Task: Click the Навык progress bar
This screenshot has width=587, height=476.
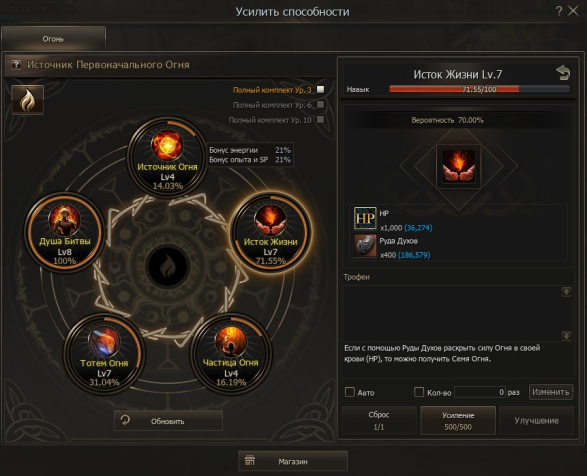Action: [479, 89]
